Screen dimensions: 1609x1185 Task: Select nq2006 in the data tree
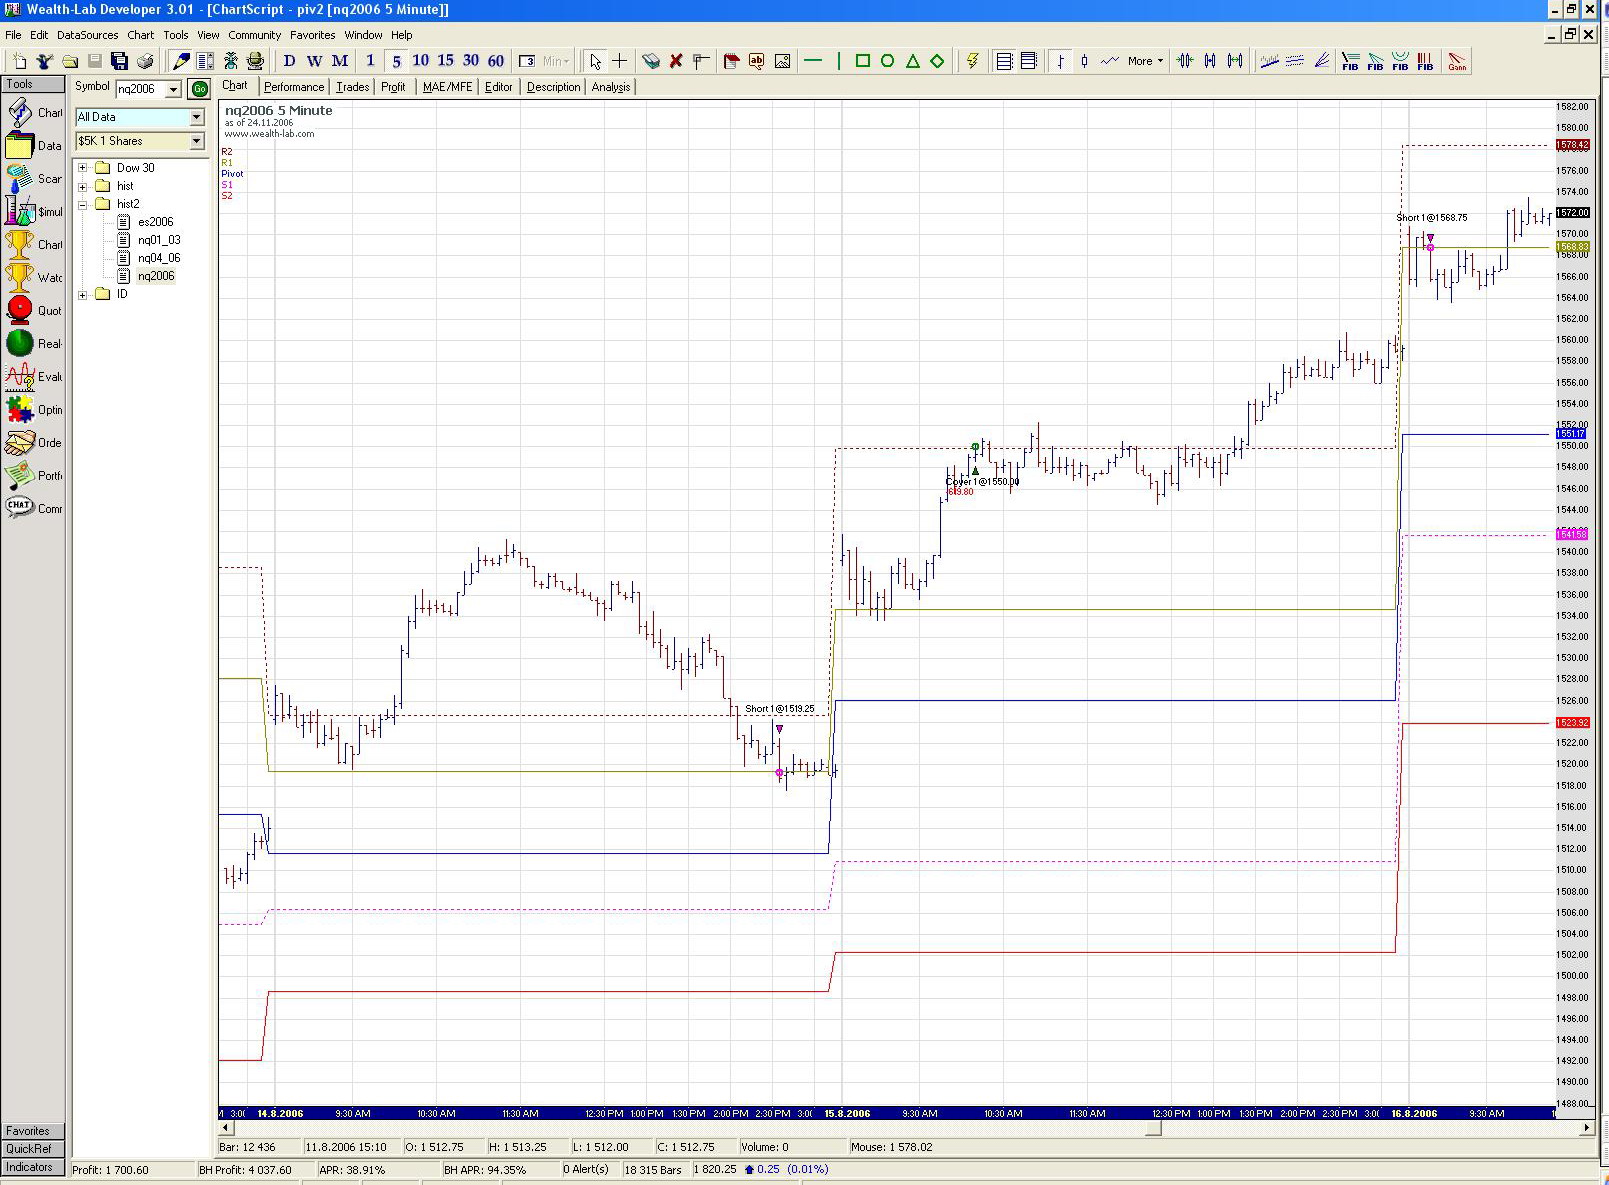tap(156, 276)
